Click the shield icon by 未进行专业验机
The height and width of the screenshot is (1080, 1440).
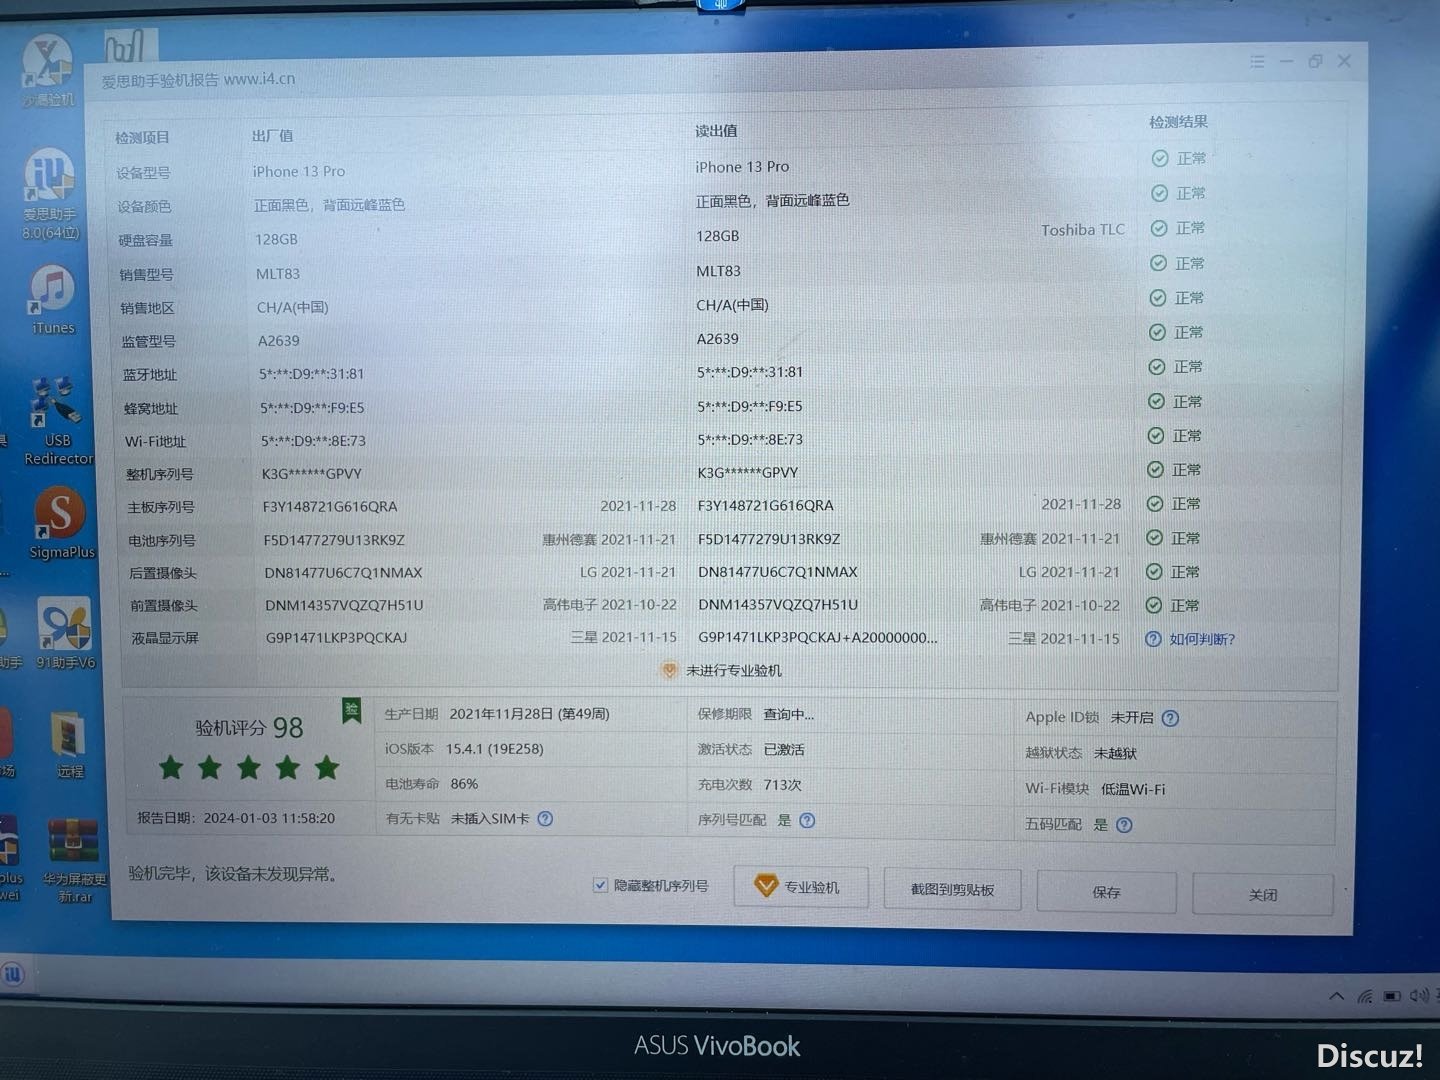pos(669,670)
